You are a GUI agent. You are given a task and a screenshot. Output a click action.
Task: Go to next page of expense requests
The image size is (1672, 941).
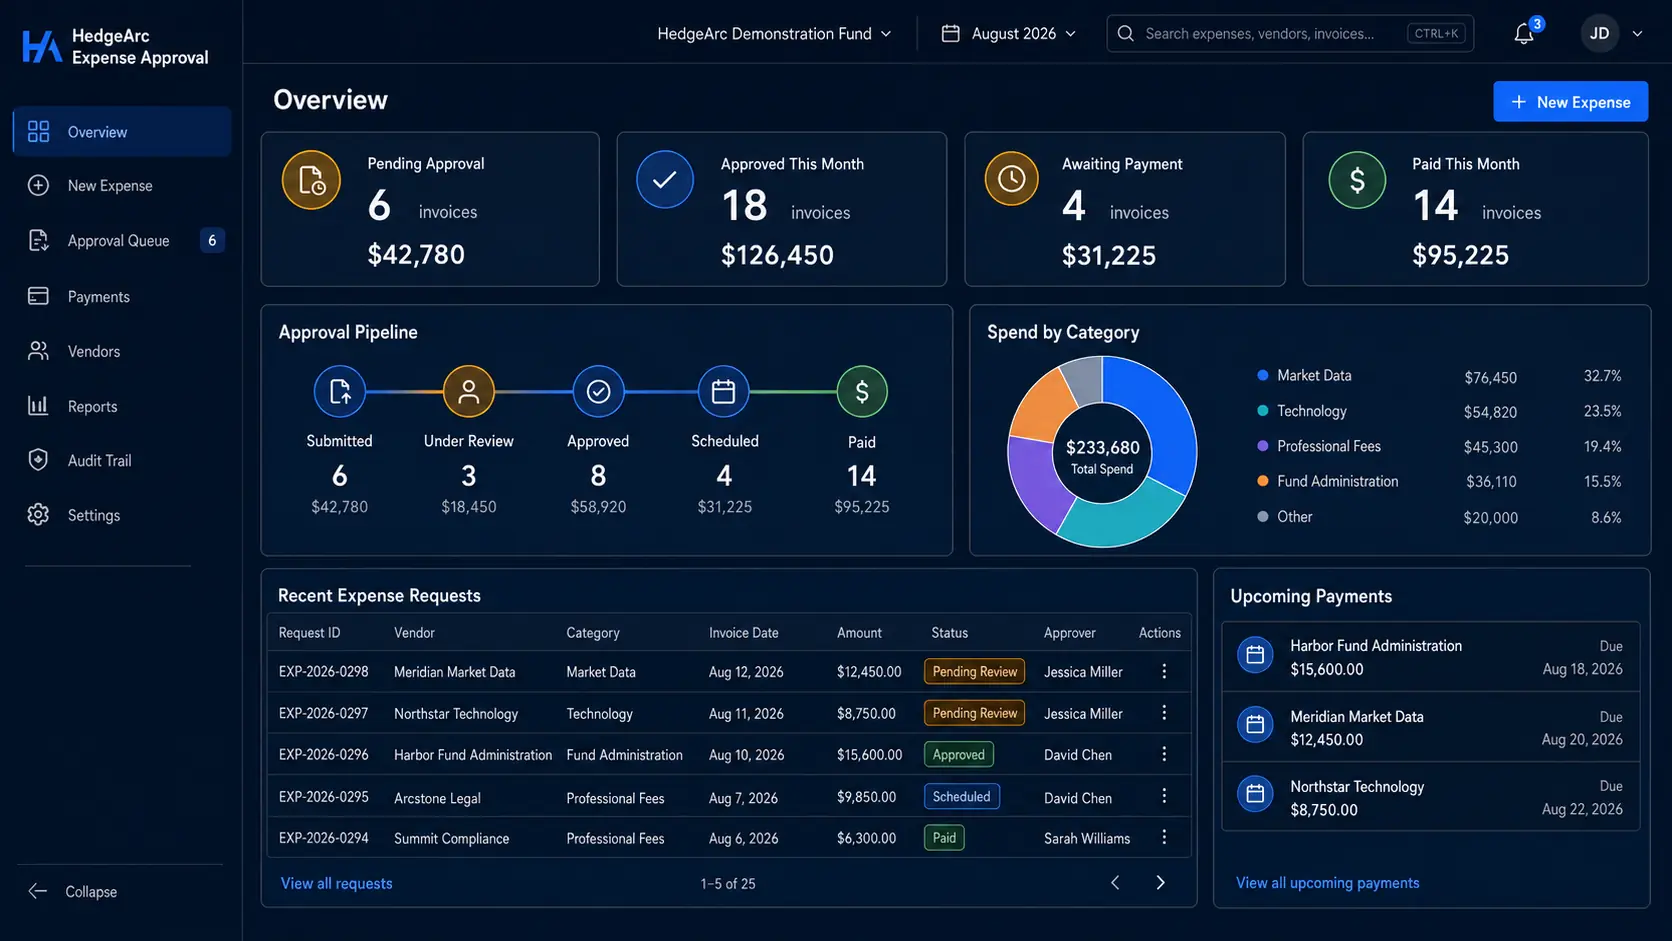point(1160,882)
